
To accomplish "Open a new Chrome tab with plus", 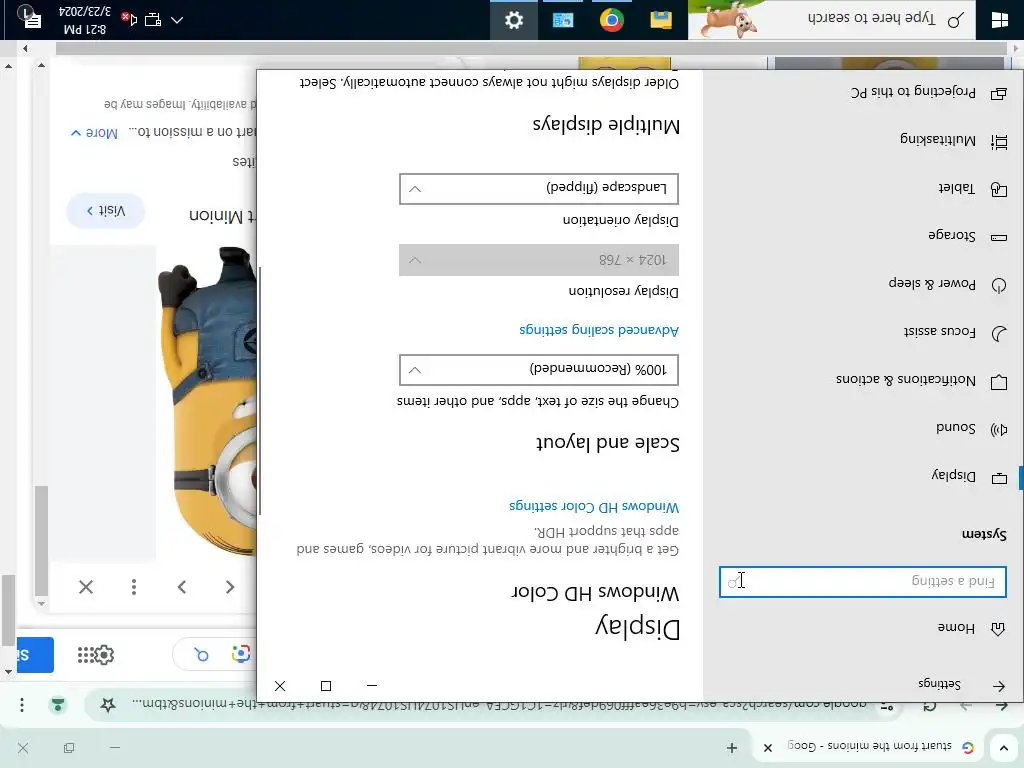I will pyautogui.click(x=732, y=748).
